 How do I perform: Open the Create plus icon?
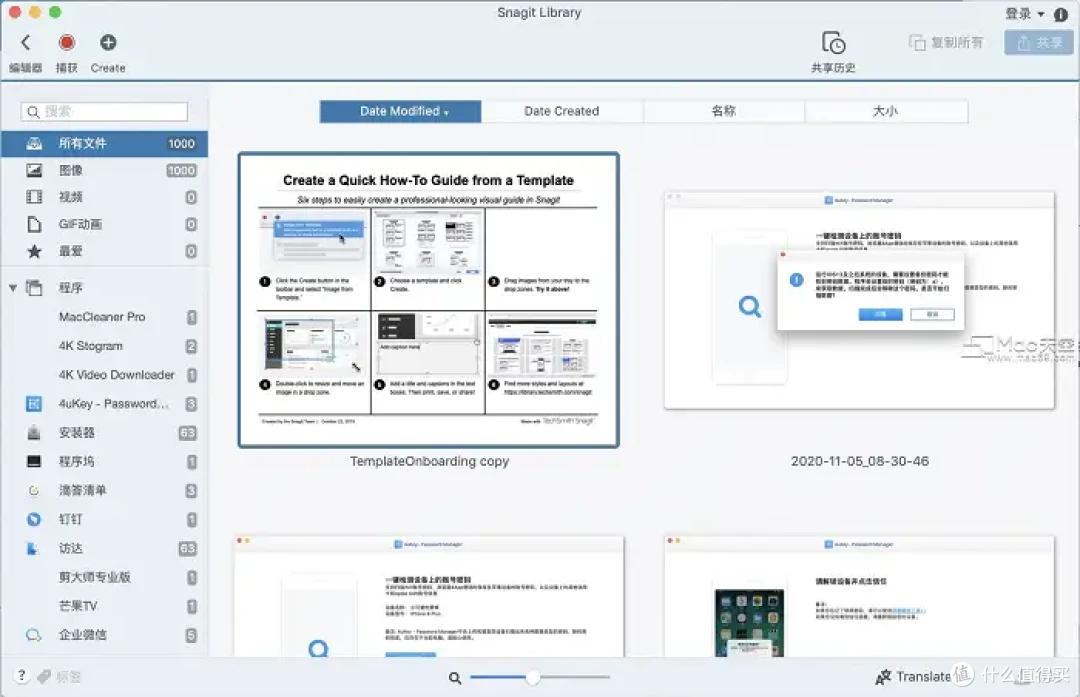[108, 43]
